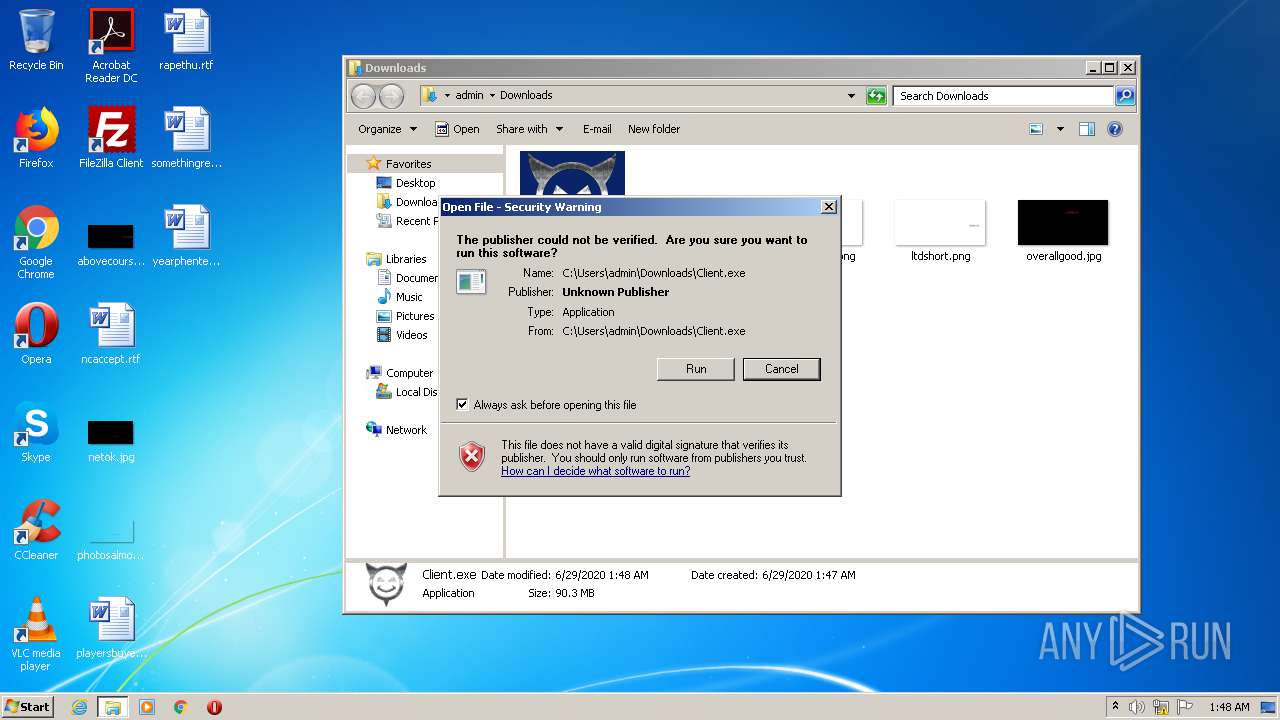Launch Acrobat Reader DC shortcut
Viewport: 1280px width, 720px height.
[111, 46]
